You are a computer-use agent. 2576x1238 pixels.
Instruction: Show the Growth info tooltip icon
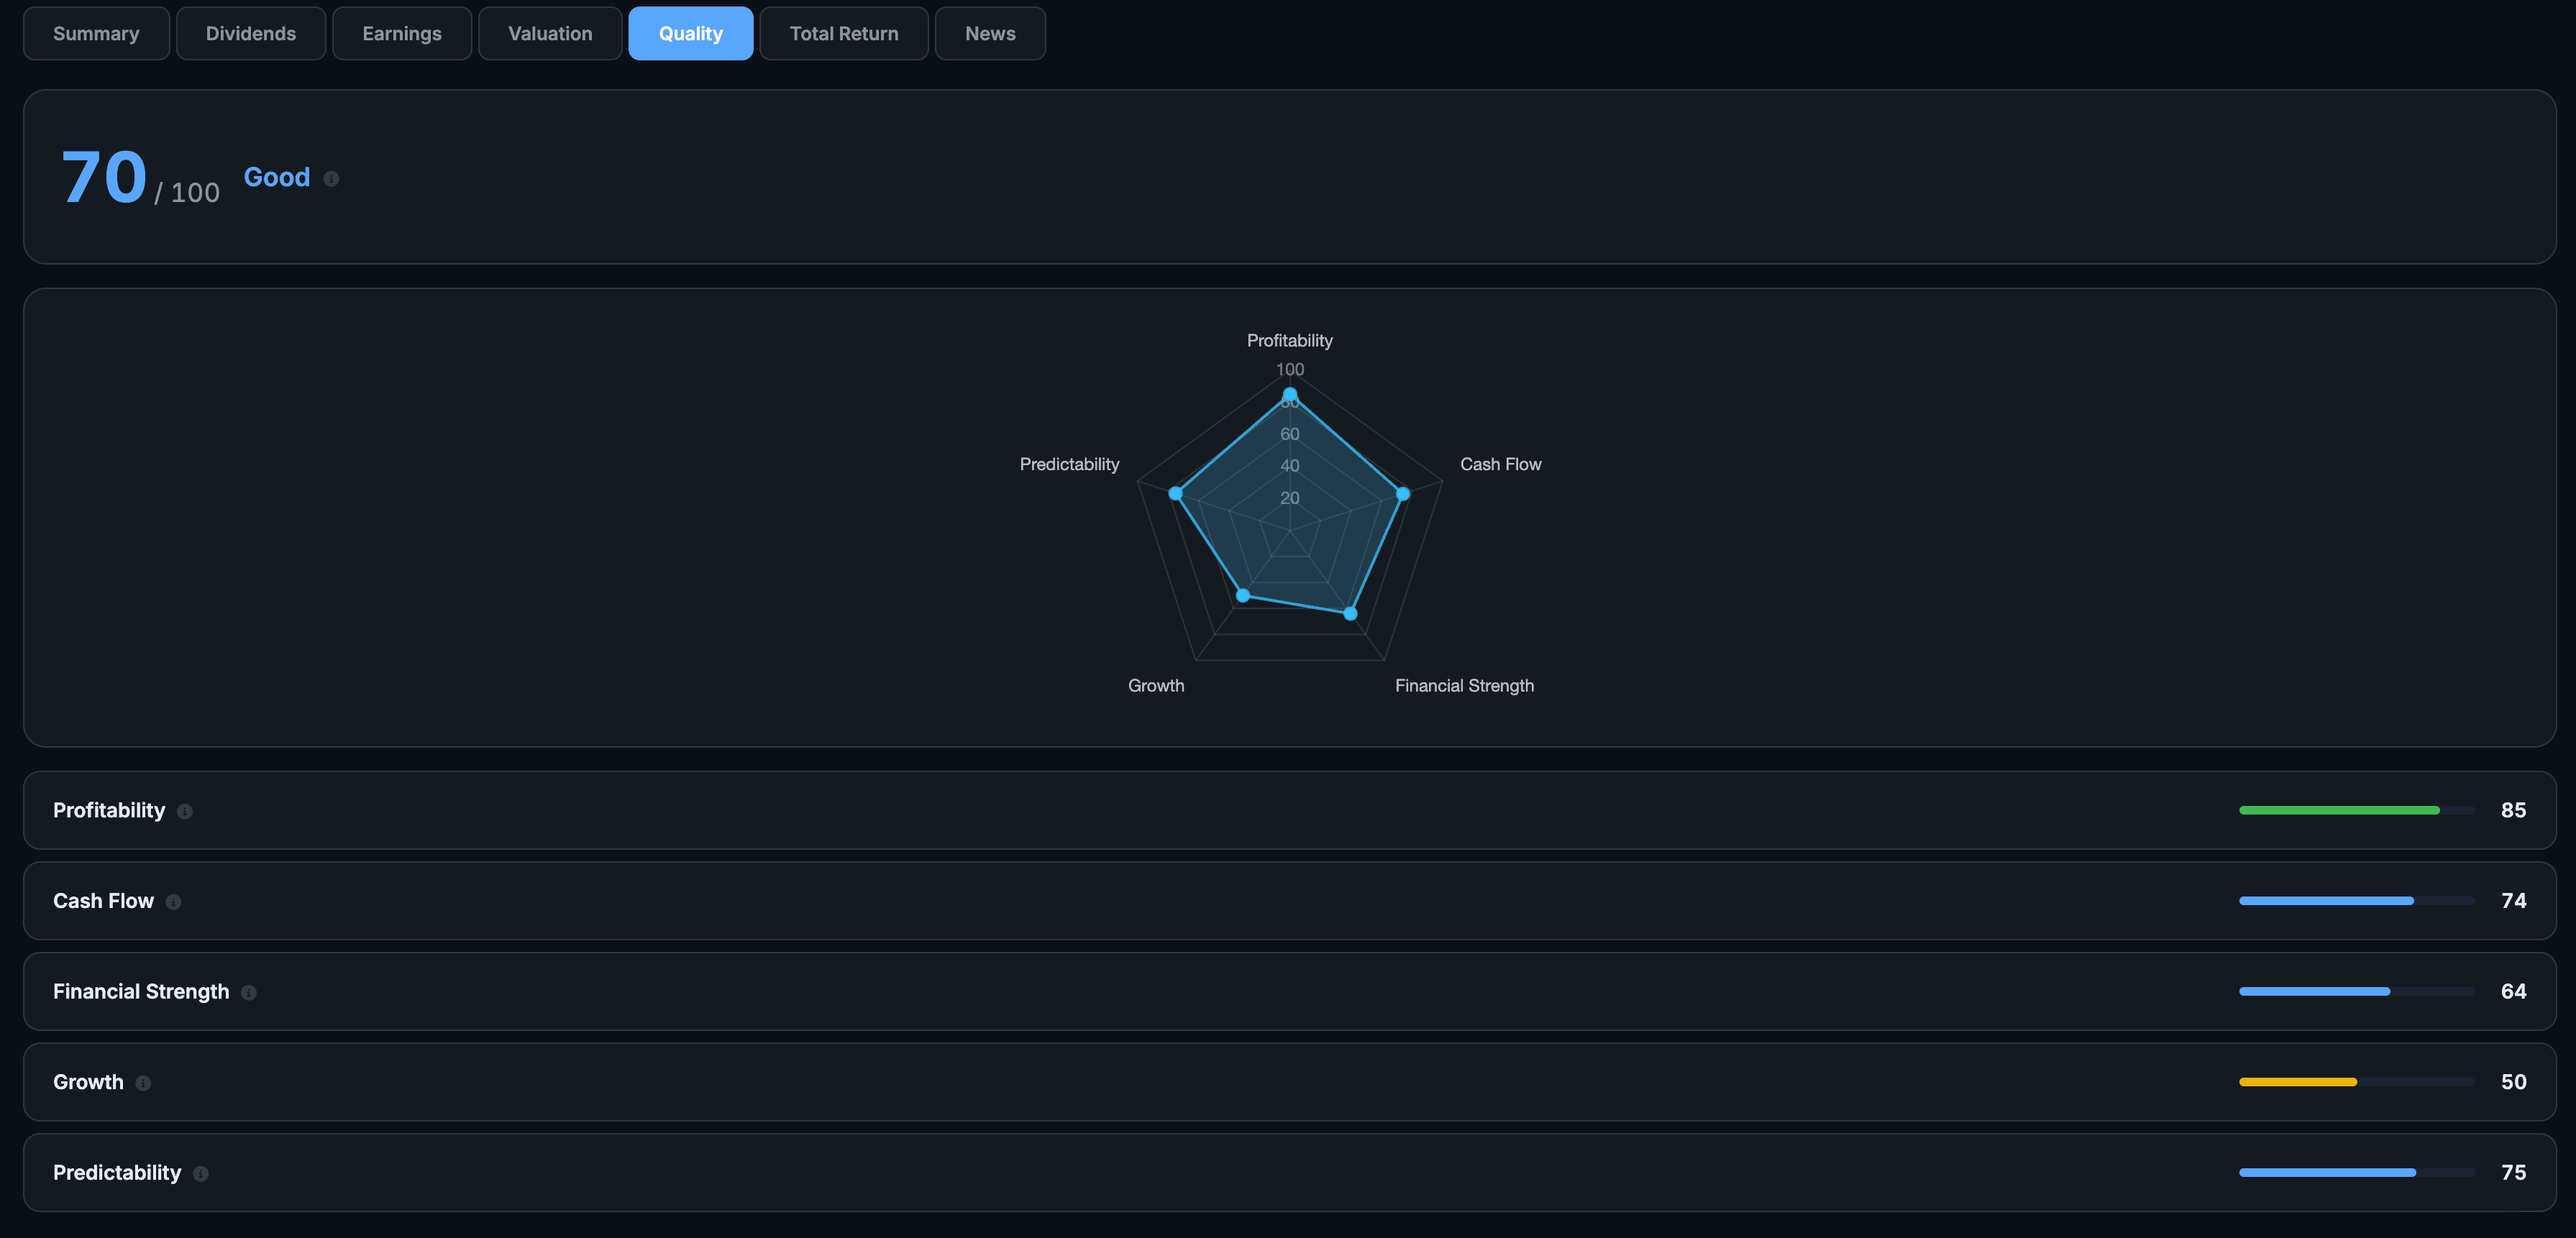[143, 1083]
